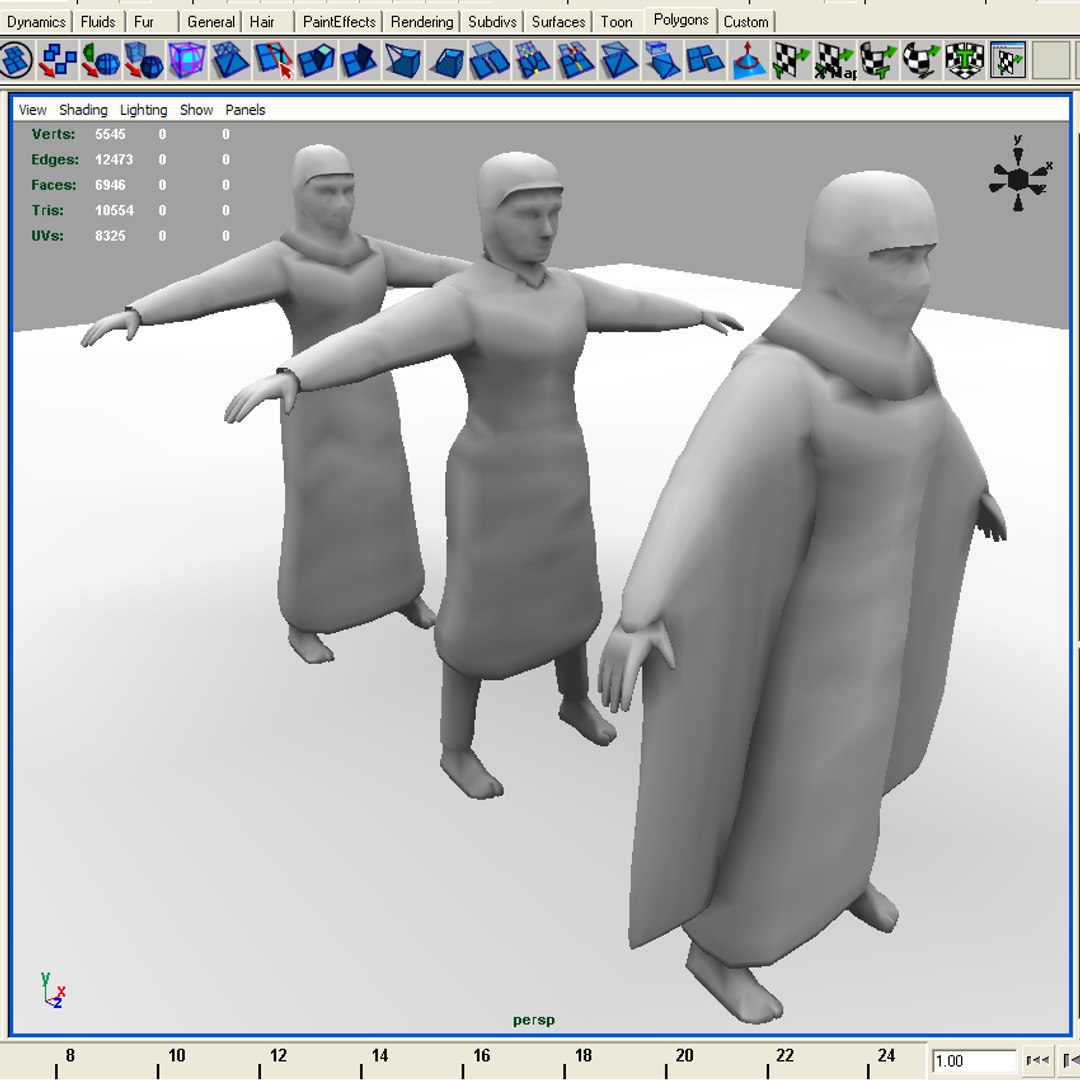1080x1080 pixels.
Task: Click the Smooth Proxy purple cube icon
Action: (187, 60)
